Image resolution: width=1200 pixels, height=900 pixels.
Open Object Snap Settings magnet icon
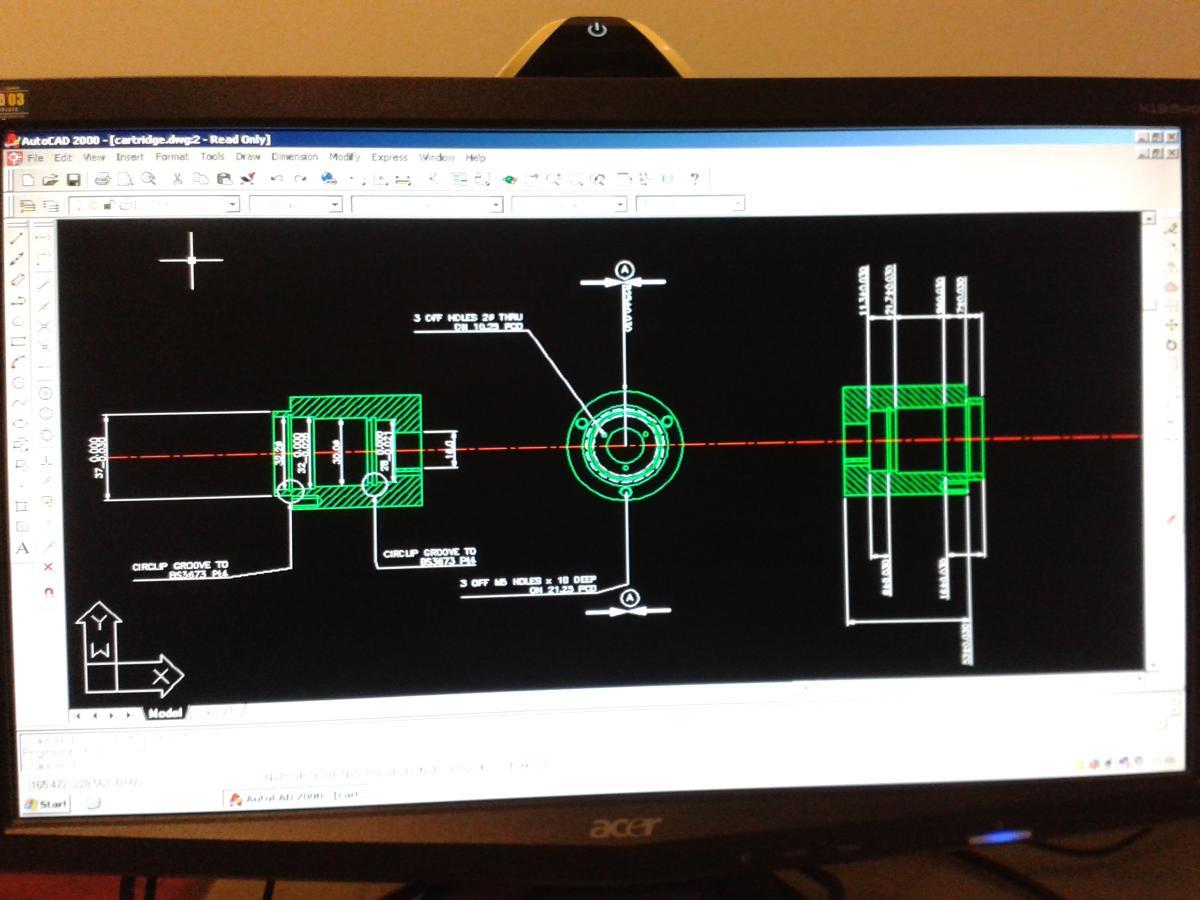point(48,591)
